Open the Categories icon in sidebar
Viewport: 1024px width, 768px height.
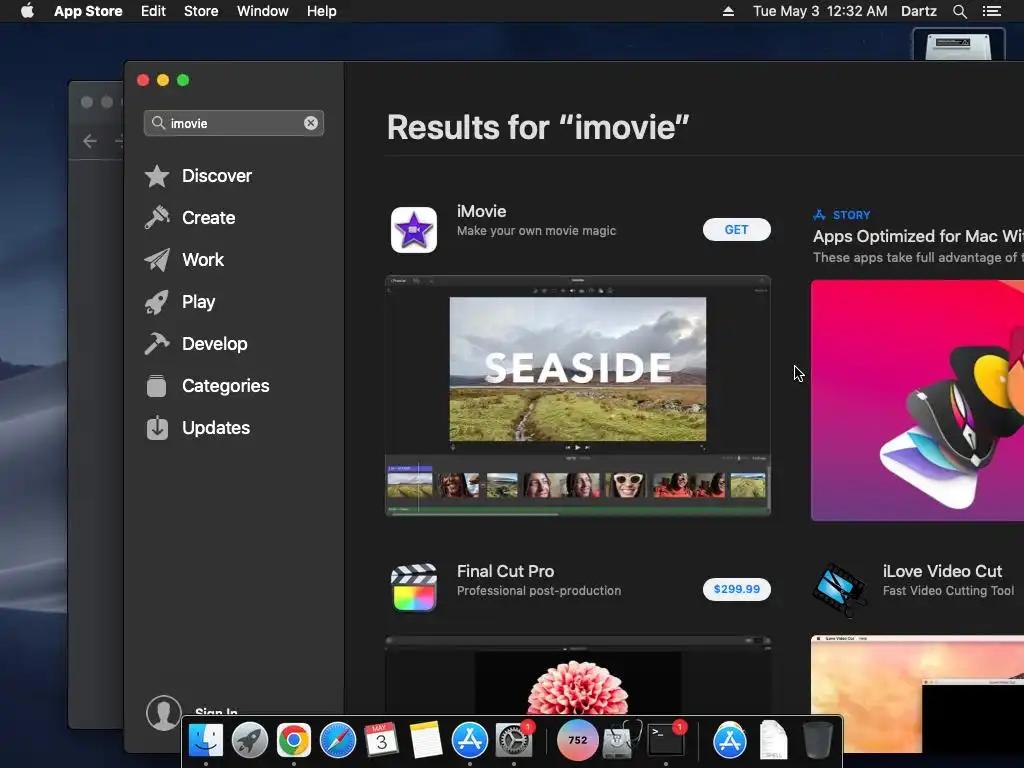157,386
